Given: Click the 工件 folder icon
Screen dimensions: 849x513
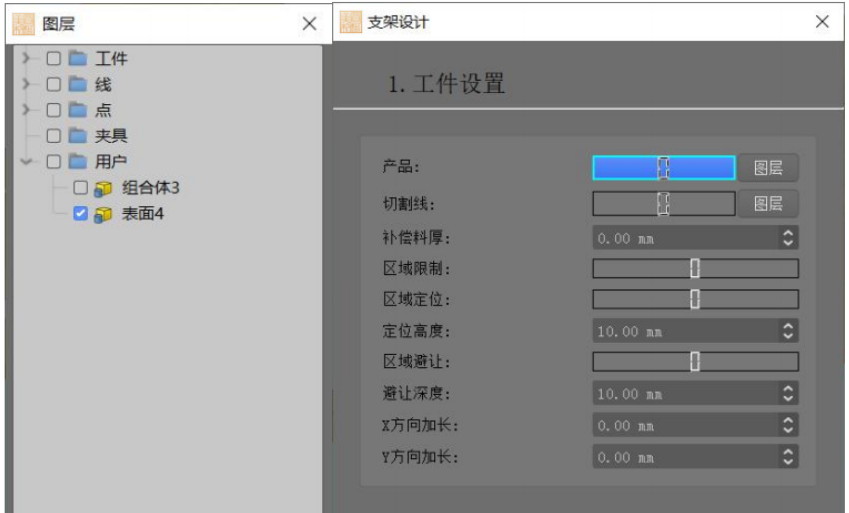Looking at the screenshot, I should point(78,58).
